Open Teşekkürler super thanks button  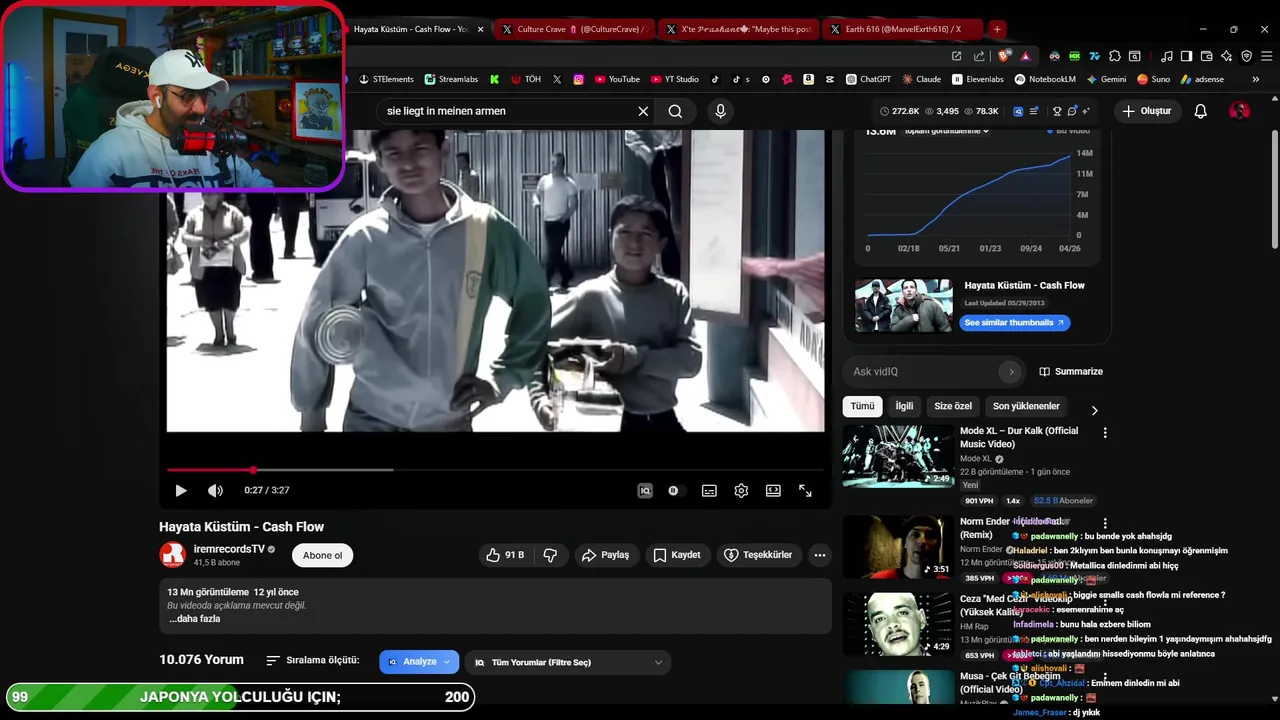click(758, 555)
